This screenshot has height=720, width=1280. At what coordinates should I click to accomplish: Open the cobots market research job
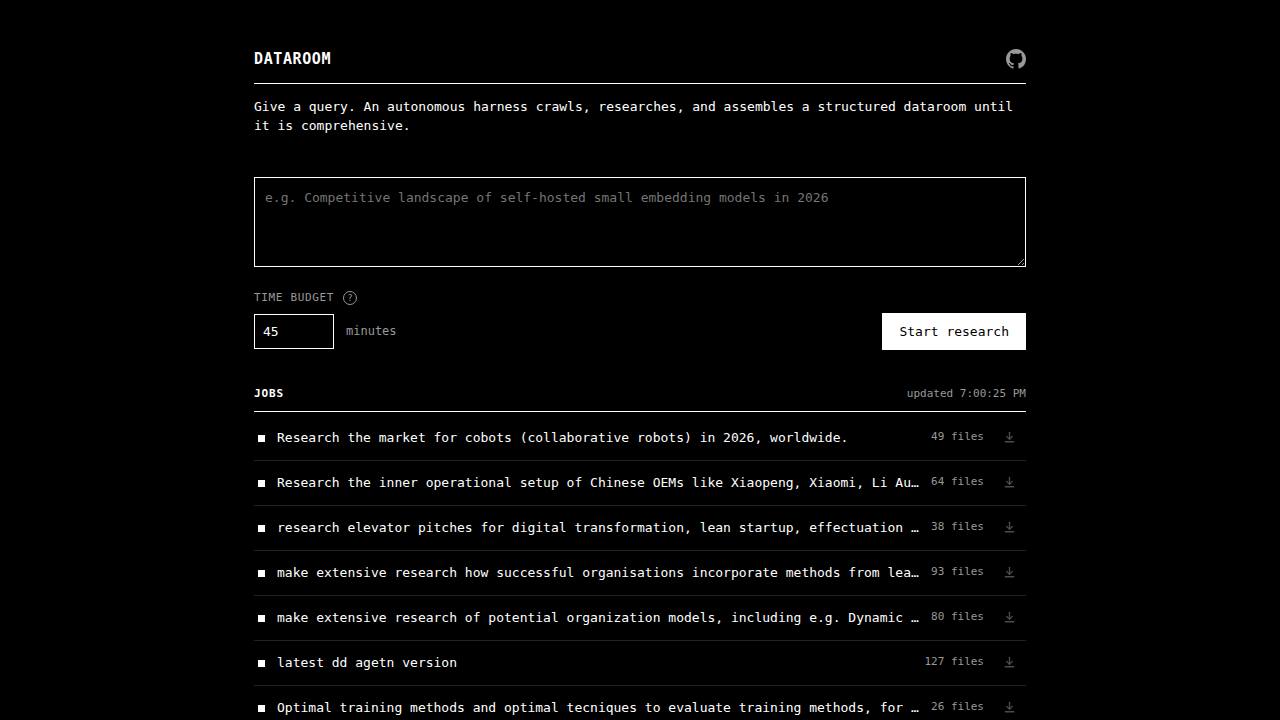coord(562,437)
